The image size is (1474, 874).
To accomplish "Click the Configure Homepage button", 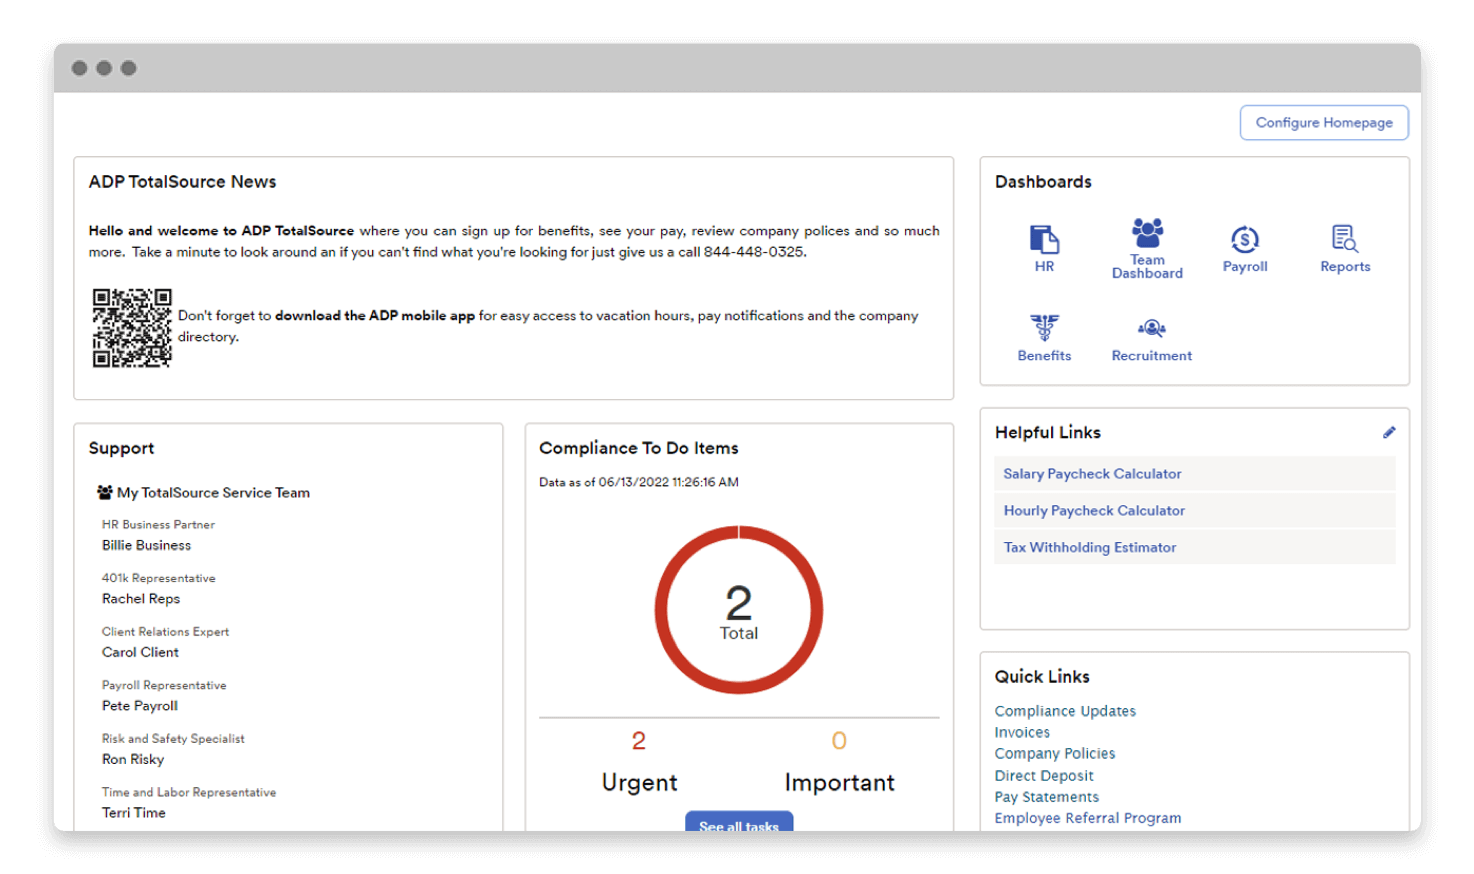I will (x=1324, y=122).
